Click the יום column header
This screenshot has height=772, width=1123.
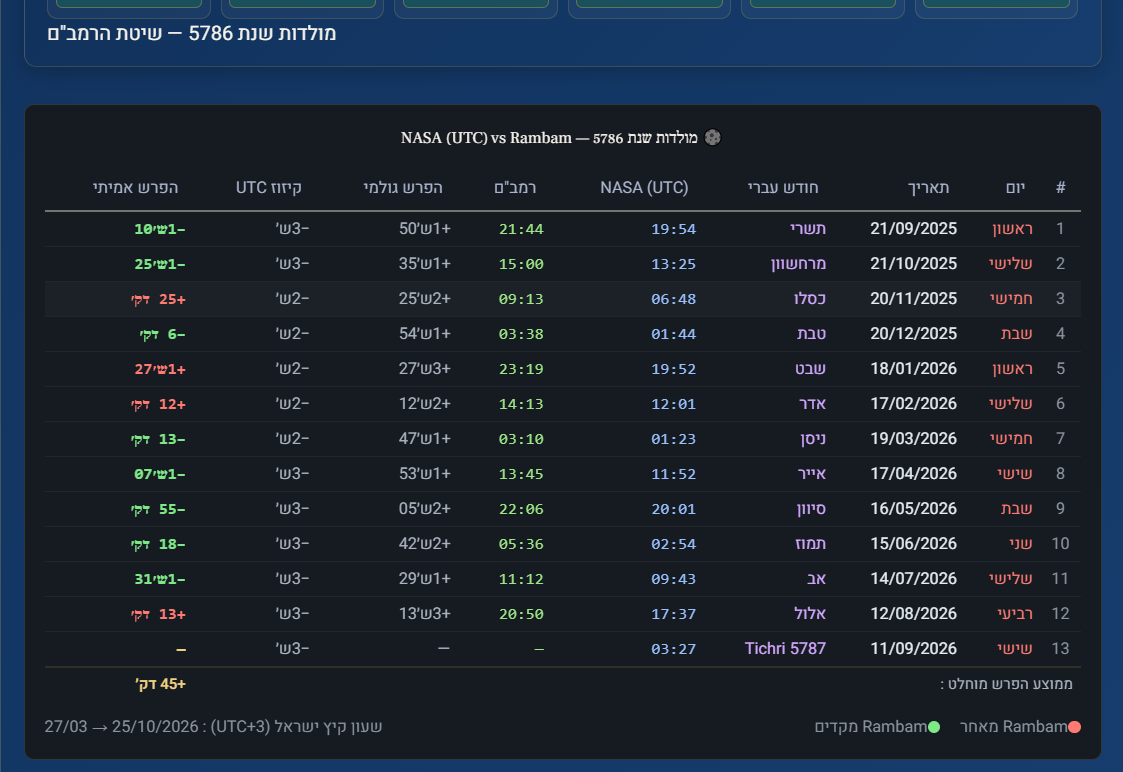coord(1016,188)
